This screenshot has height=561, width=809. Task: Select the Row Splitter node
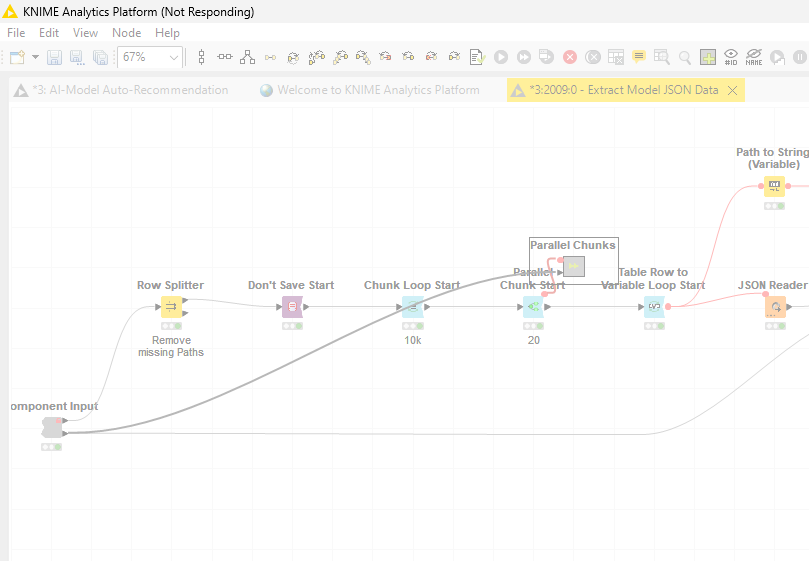click(x=171, y=307)
